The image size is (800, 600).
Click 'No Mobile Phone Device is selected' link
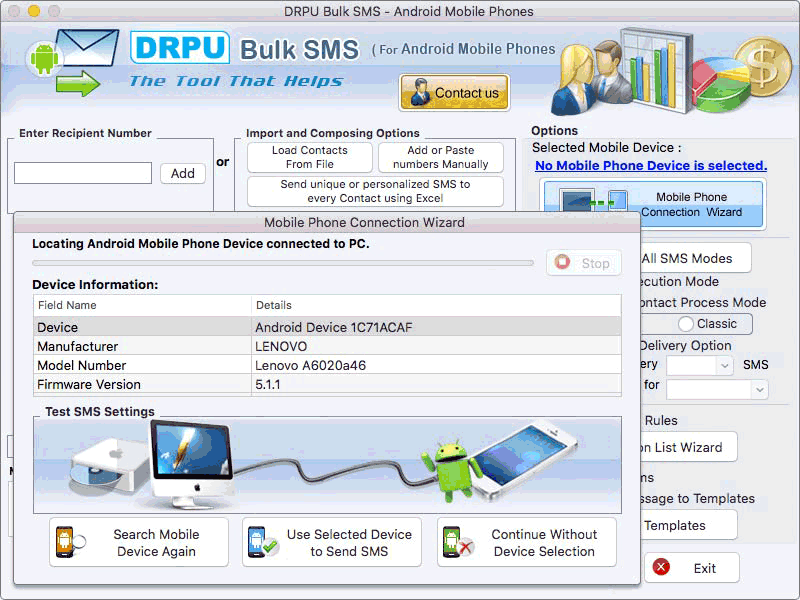[651, 165]
